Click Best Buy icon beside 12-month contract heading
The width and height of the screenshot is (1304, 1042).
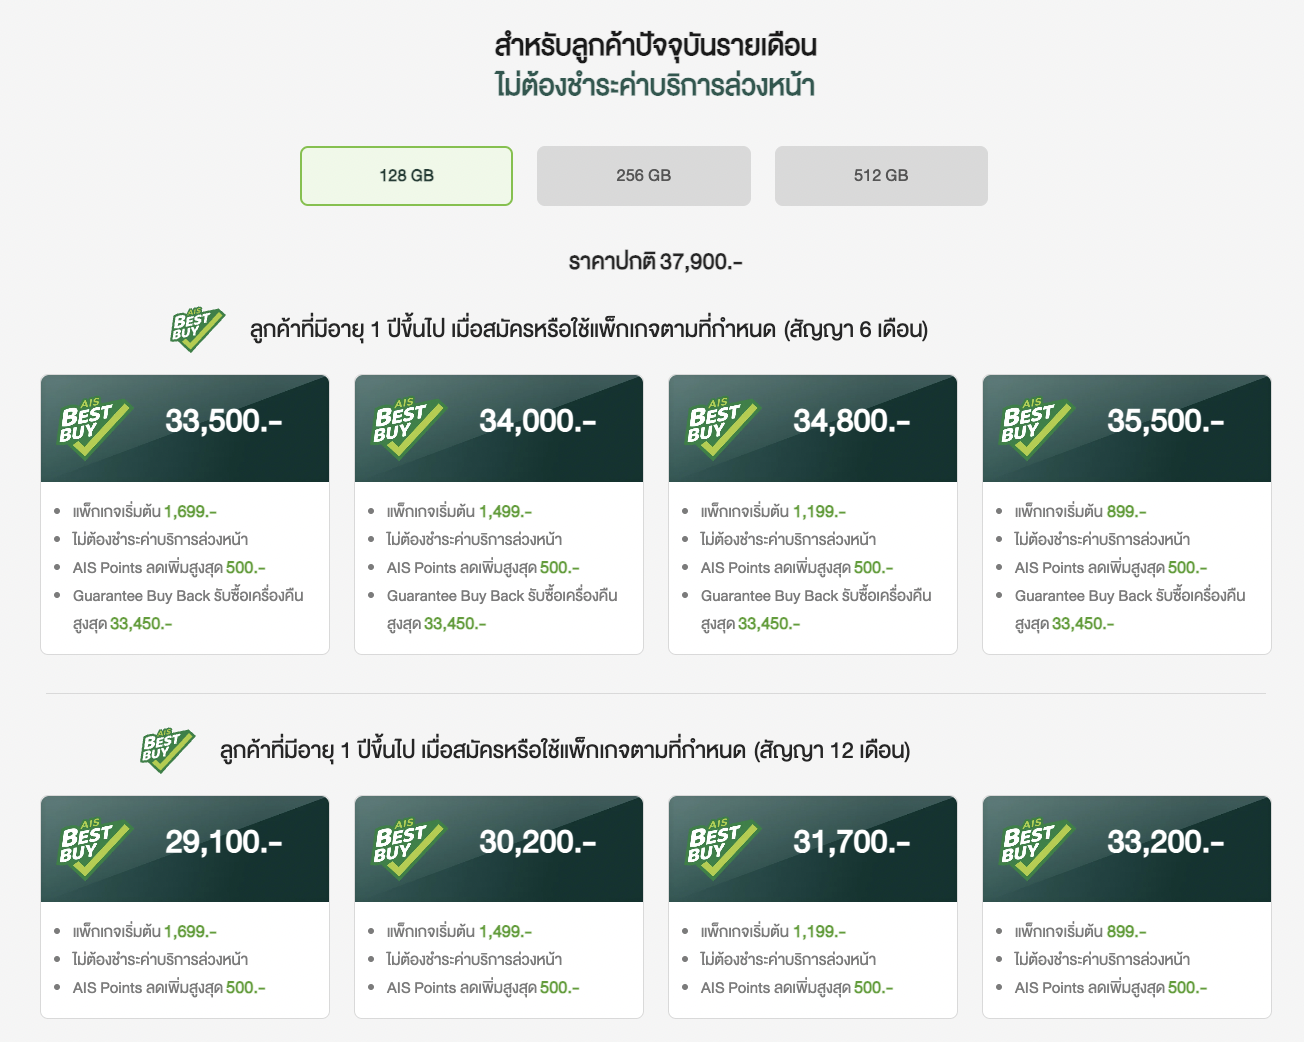coord(166,750)
